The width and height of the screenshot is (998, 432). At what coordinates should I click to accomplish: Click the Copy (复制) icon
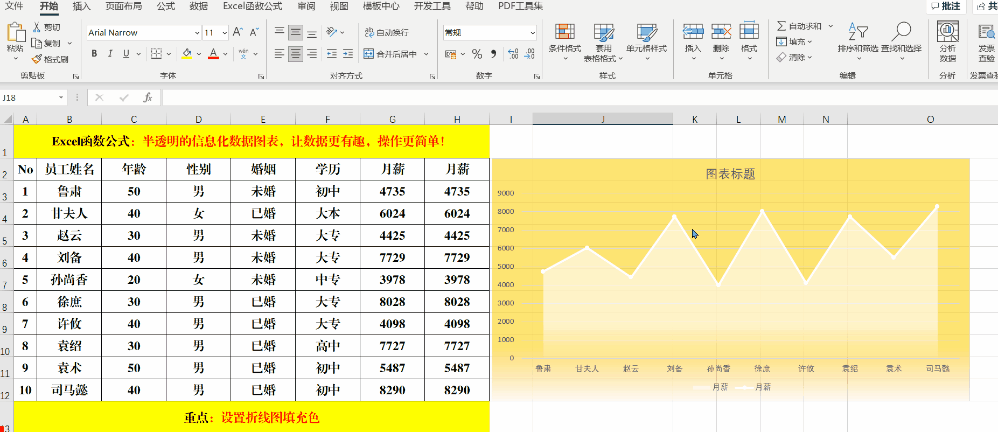36,43
